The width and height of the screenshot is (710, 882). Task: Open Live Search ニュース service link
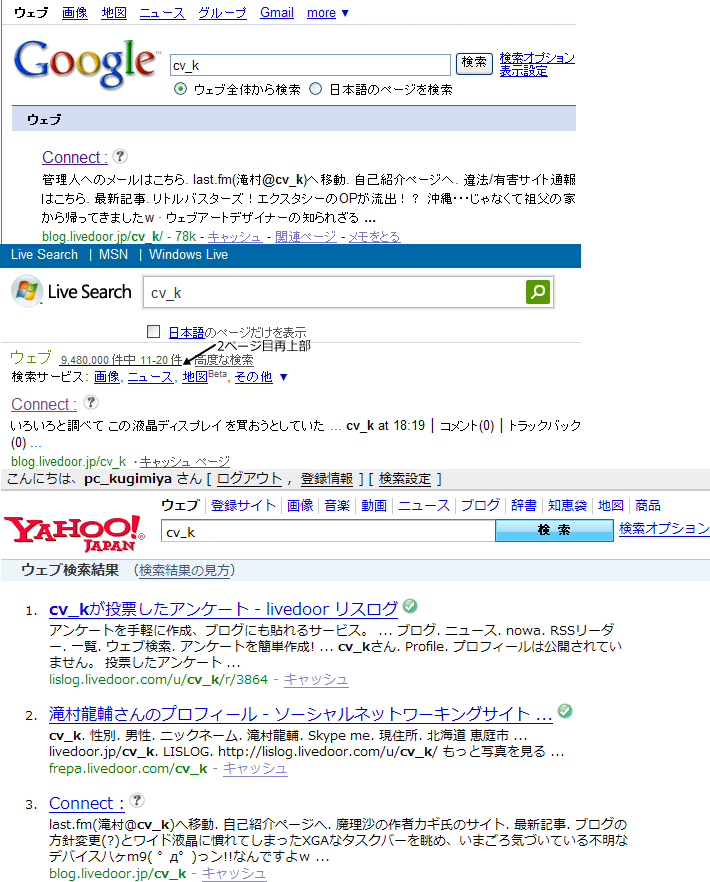150,377
